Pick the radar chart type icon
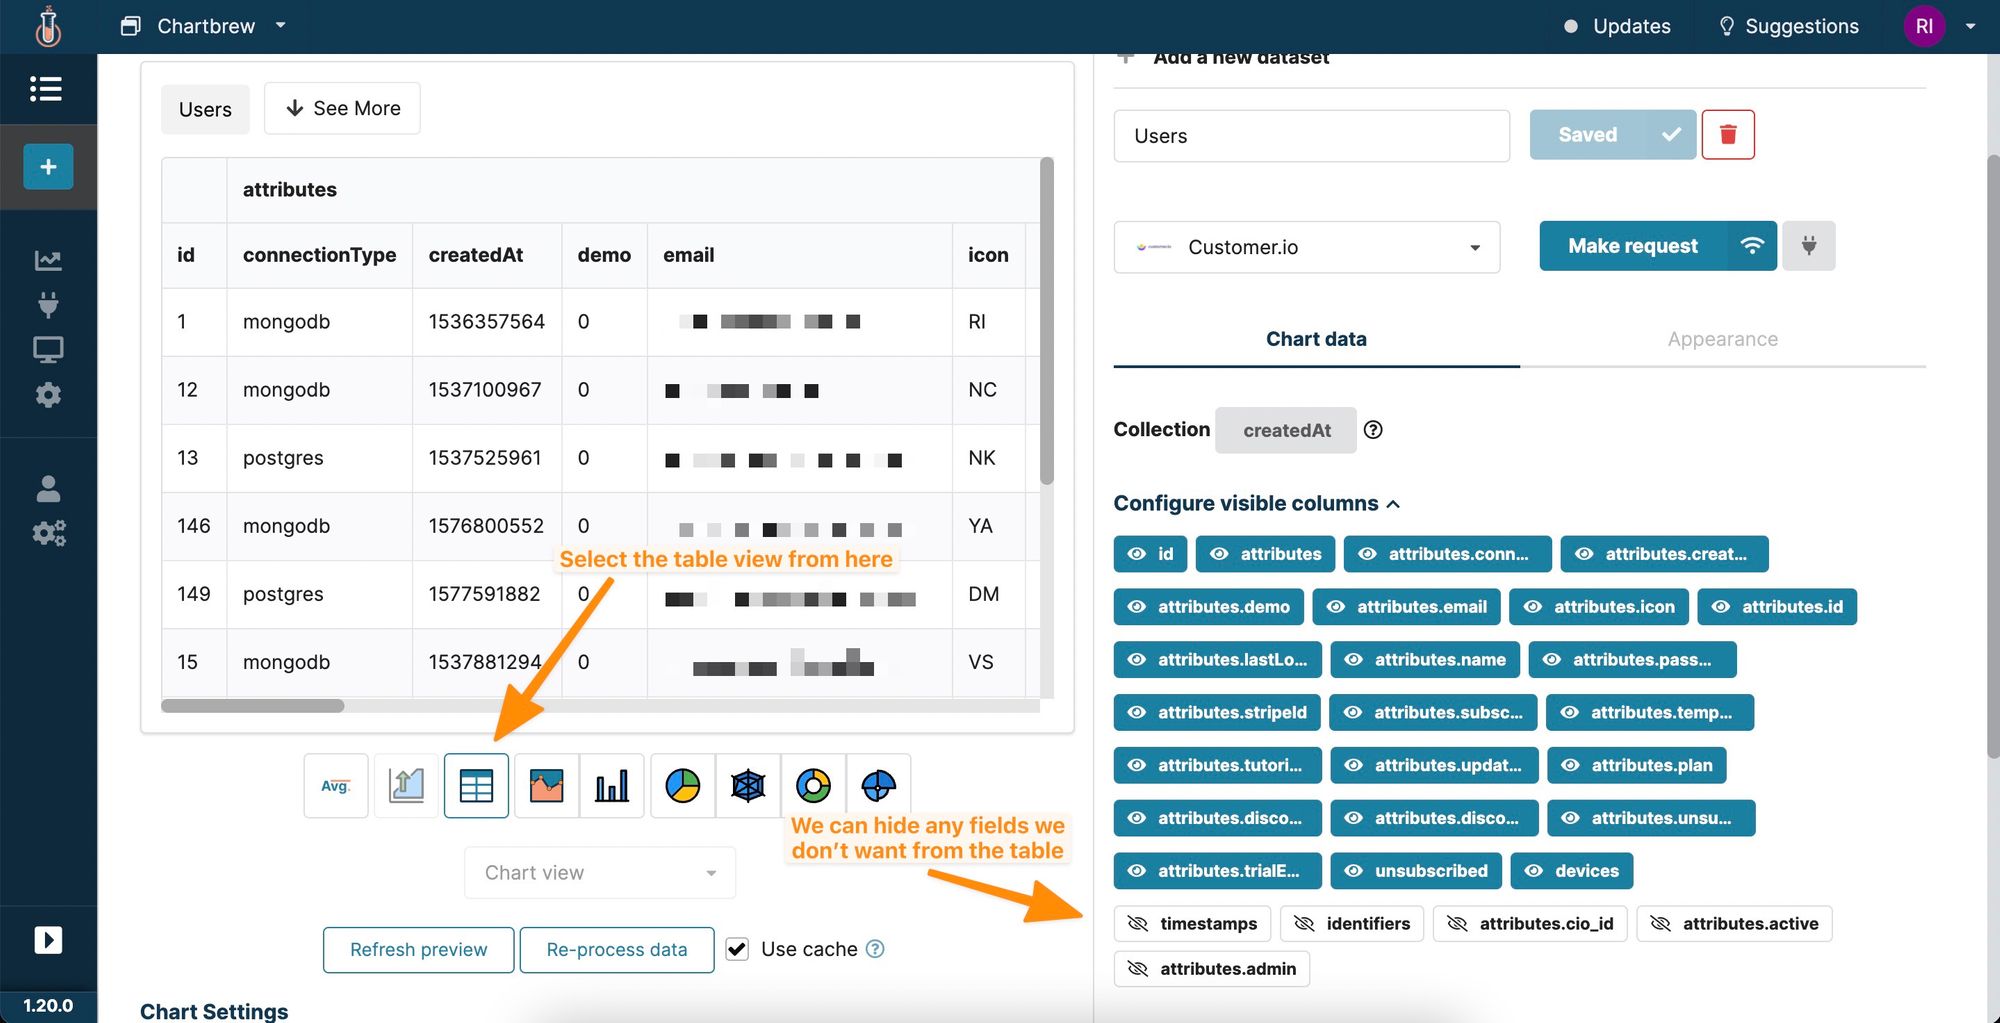The height and width of the screenshot is (1023, 2000). (x=747, y=786)
